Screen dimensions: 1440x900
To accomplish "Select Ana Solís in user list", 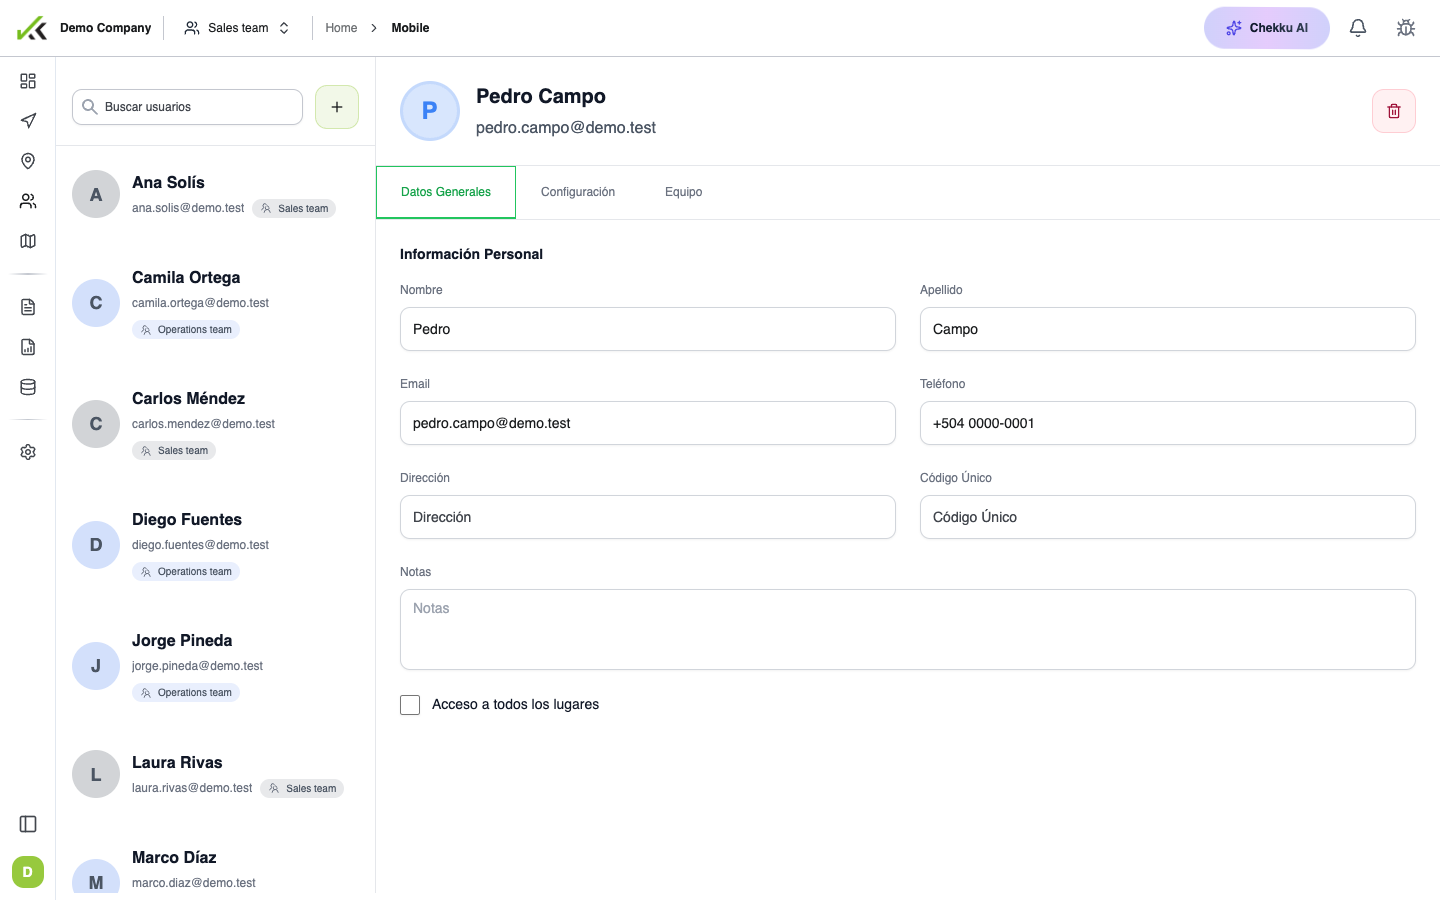I will coord(216,194).
